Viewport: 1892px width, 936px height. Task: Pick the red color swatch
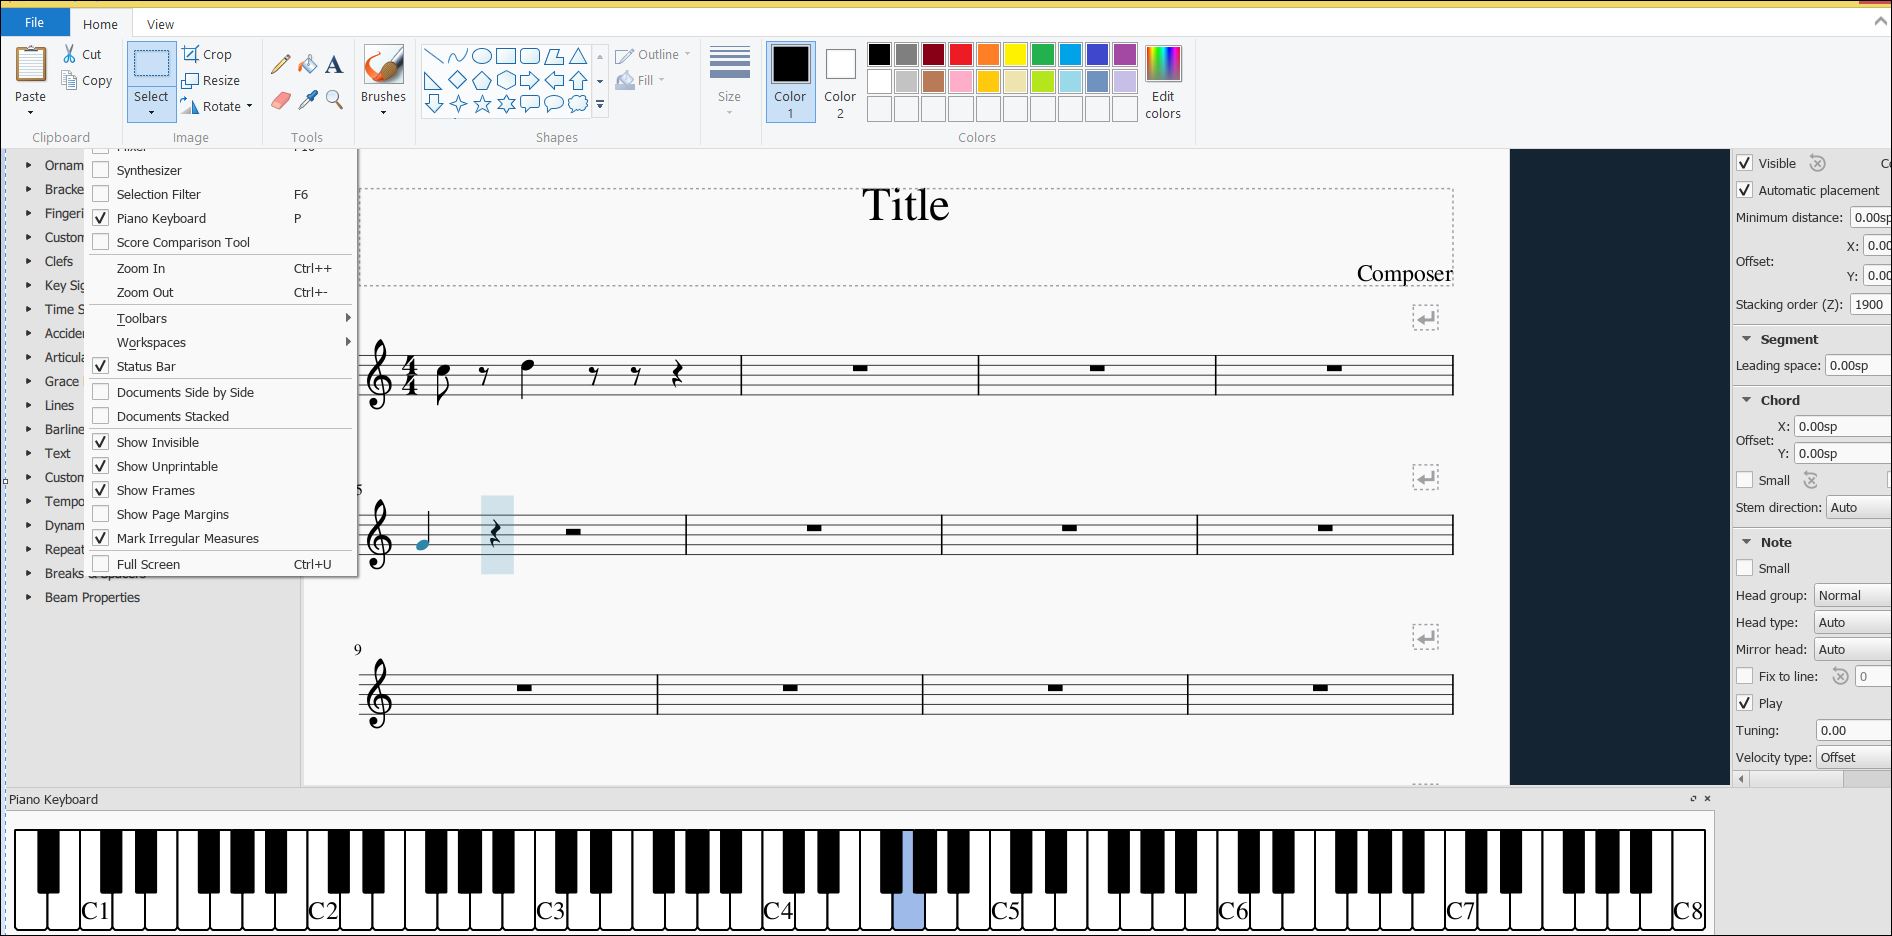[960, 55]
